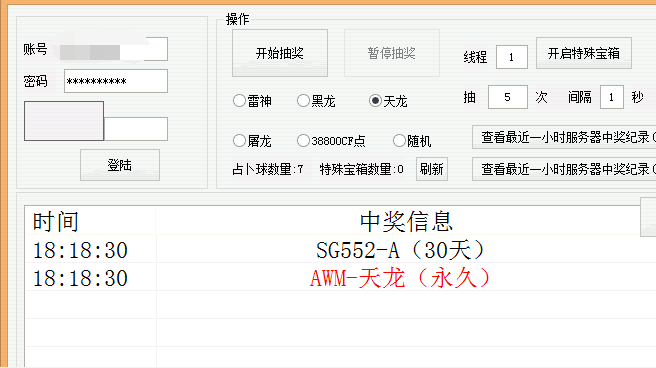Click the 占卜球数量:7 label
This screenshot has height=368, width=656.
268,169
